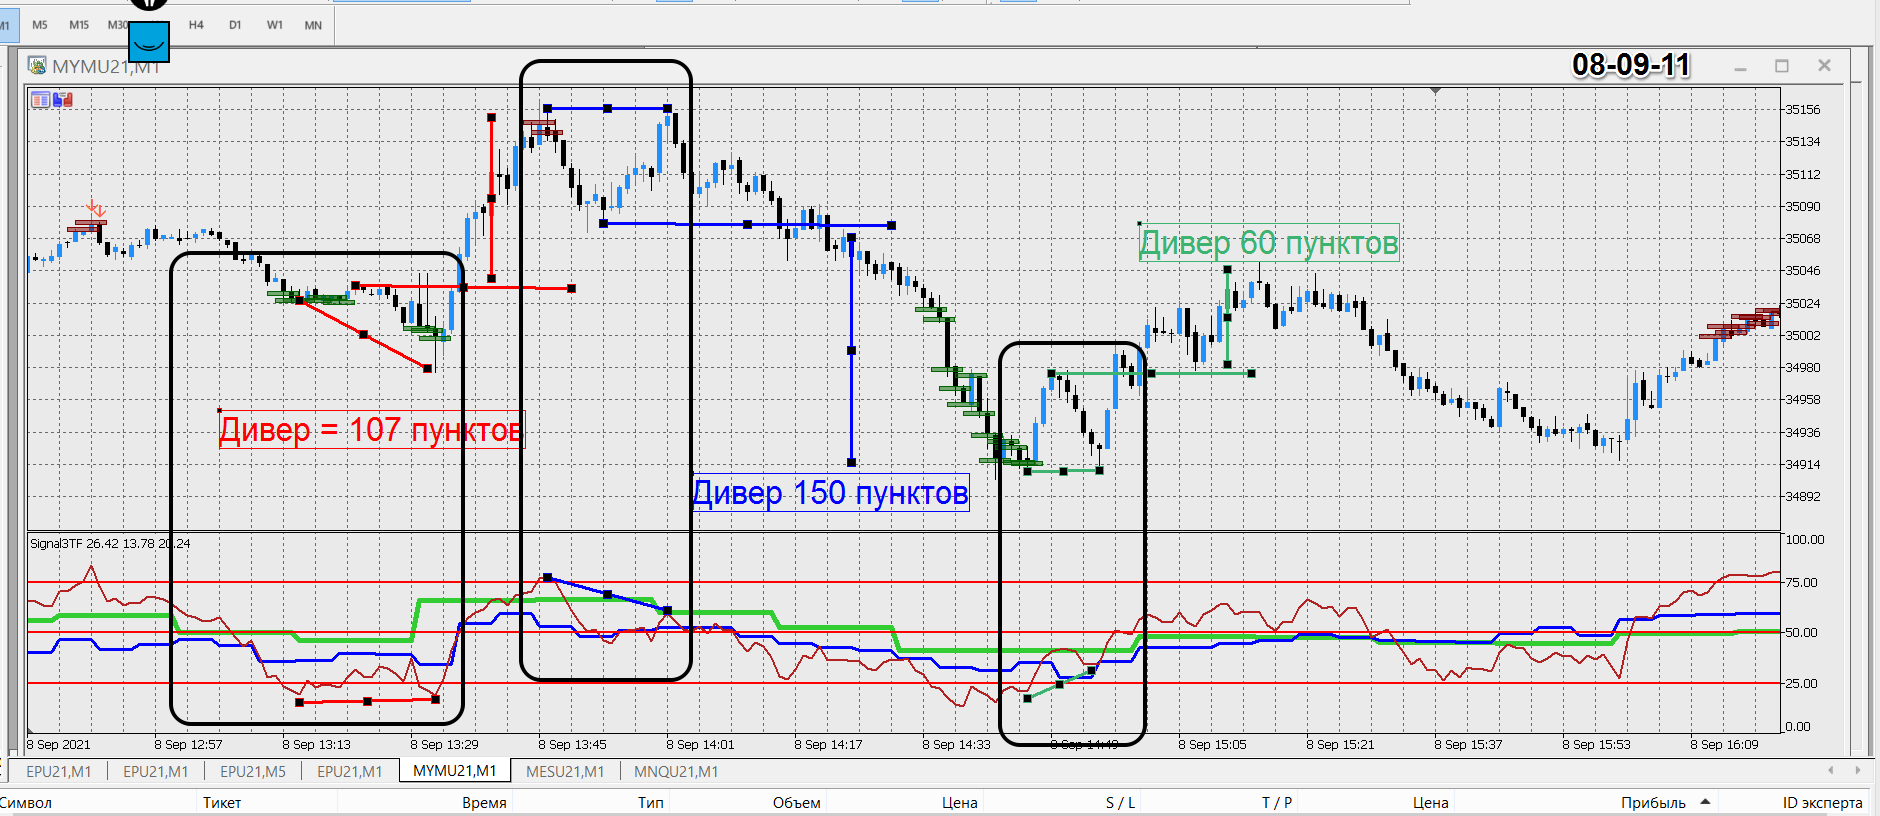Click the ID эксперта column header
The height and width of the screenshot is (816, 1880).
1822,802
